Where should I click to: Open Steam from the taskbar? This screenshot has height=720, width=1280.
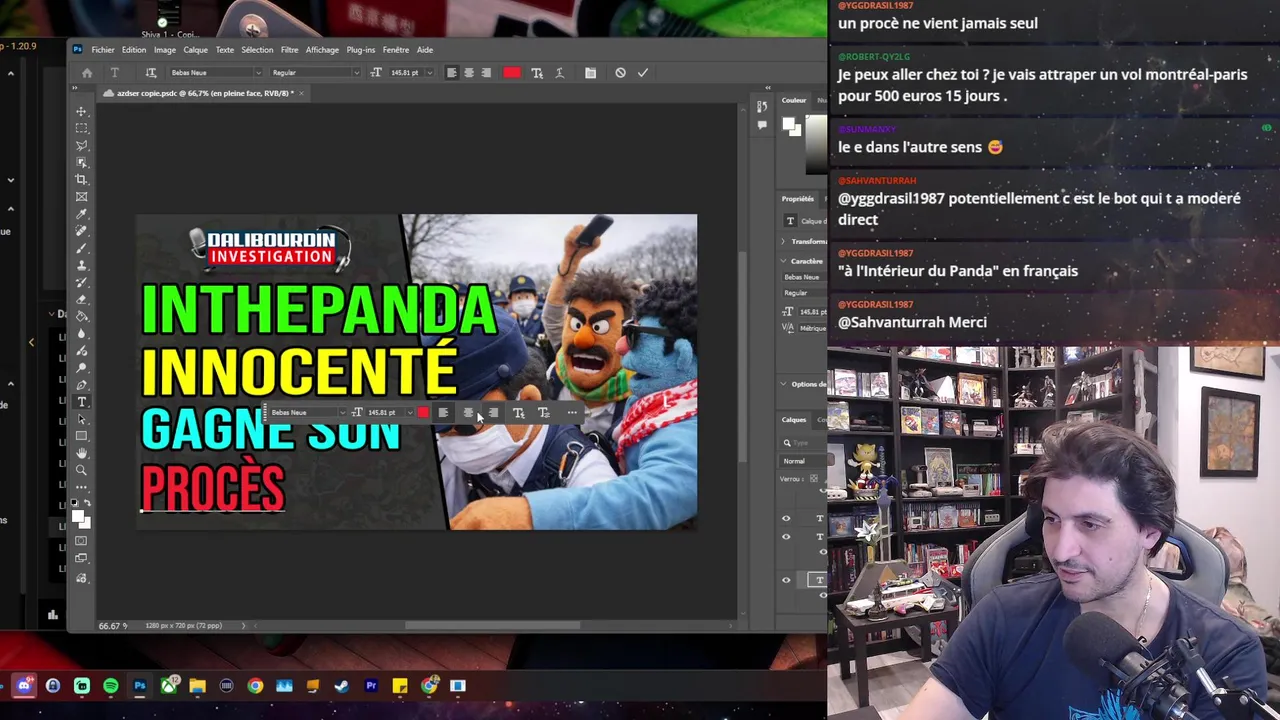click(x=342, y=686)
